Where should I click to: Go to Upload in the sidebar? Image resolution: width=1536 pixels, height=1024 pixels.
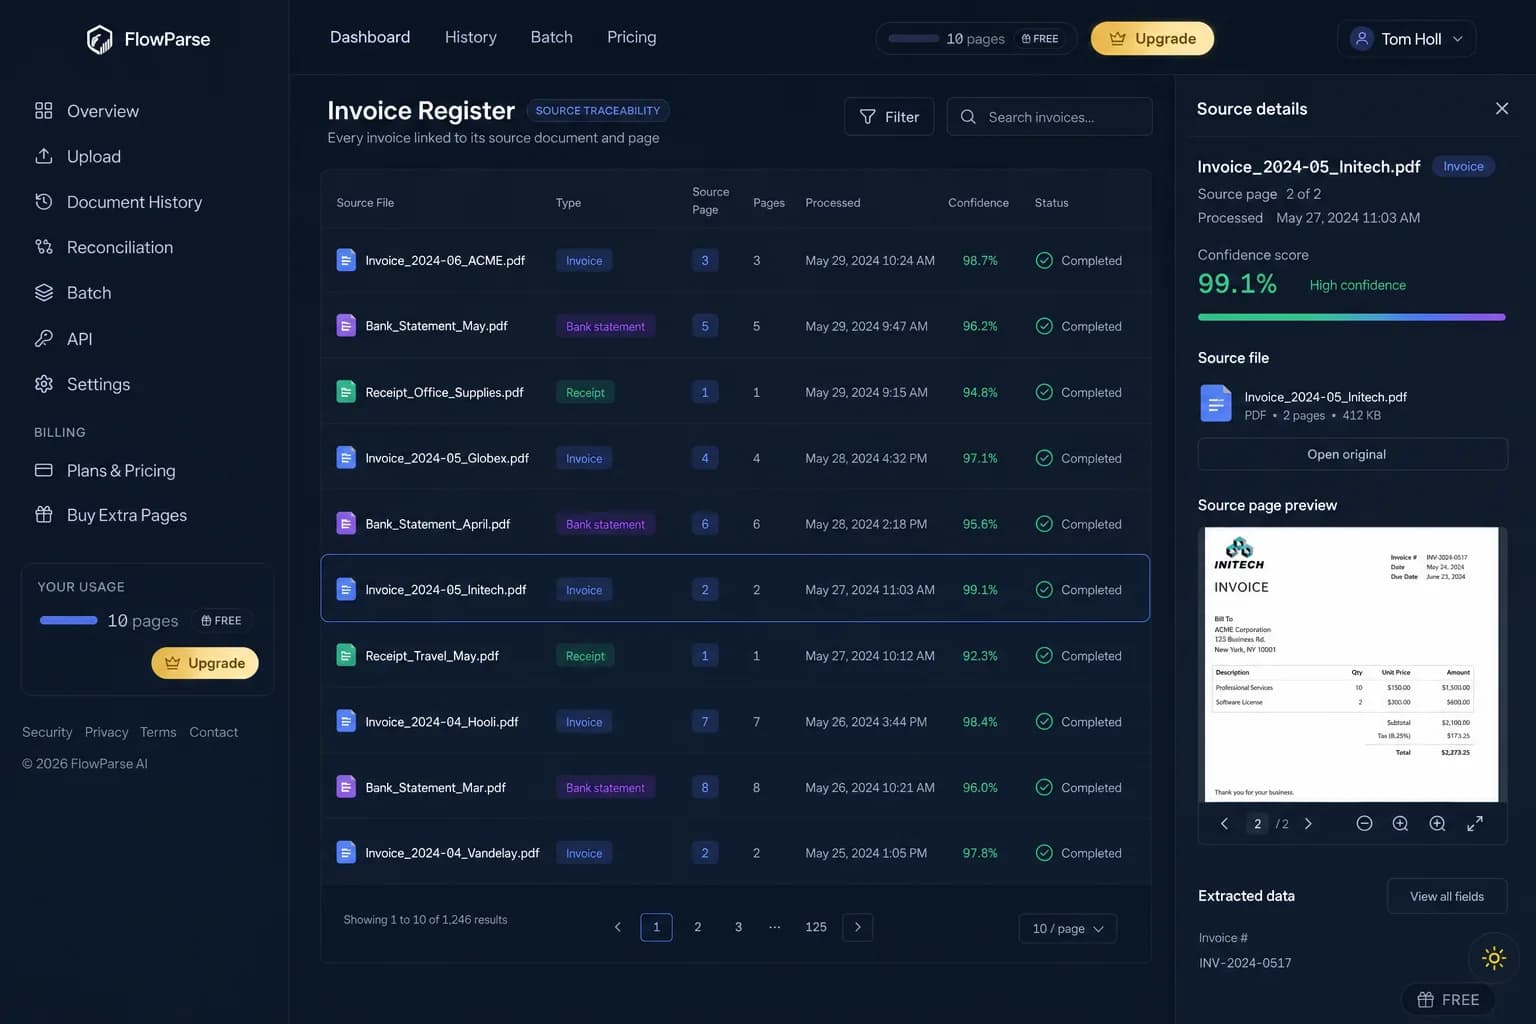pyautogui.click(x=78, y=156)
